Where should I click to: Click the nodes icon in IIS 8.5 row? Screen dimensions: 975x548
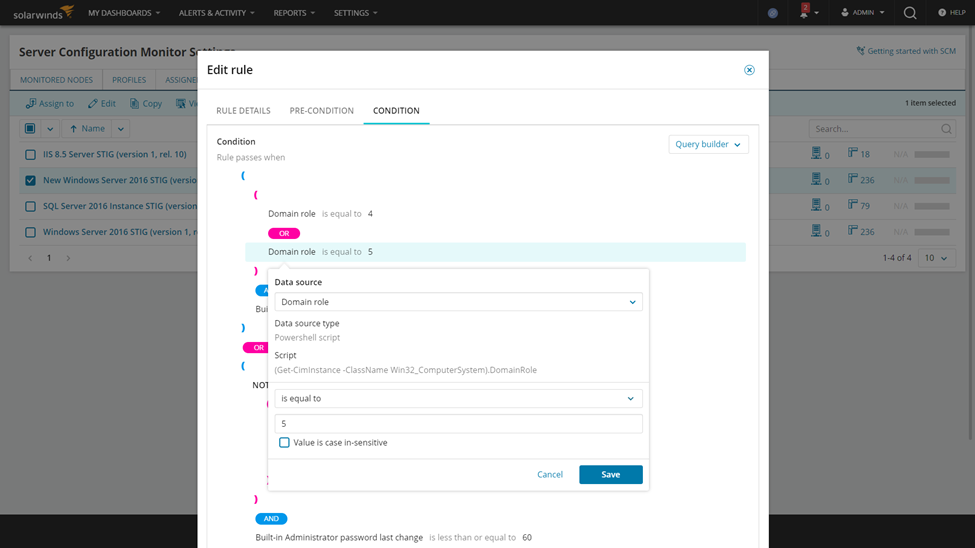click(816, 153)
